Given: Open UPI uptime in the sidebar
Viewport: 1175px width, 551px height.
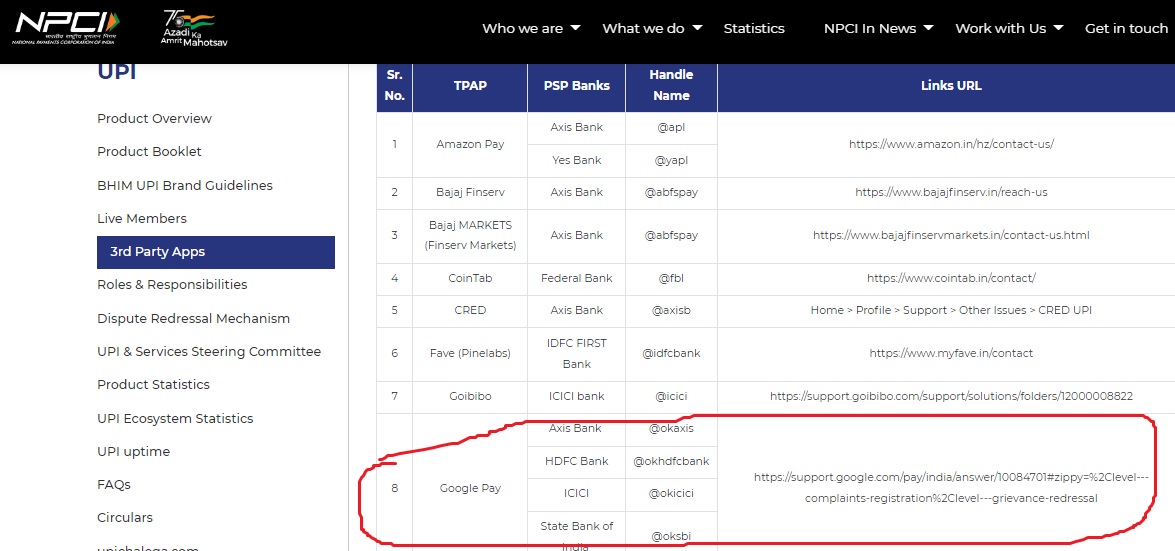Looking at the screenshot, I should [133, 451].
